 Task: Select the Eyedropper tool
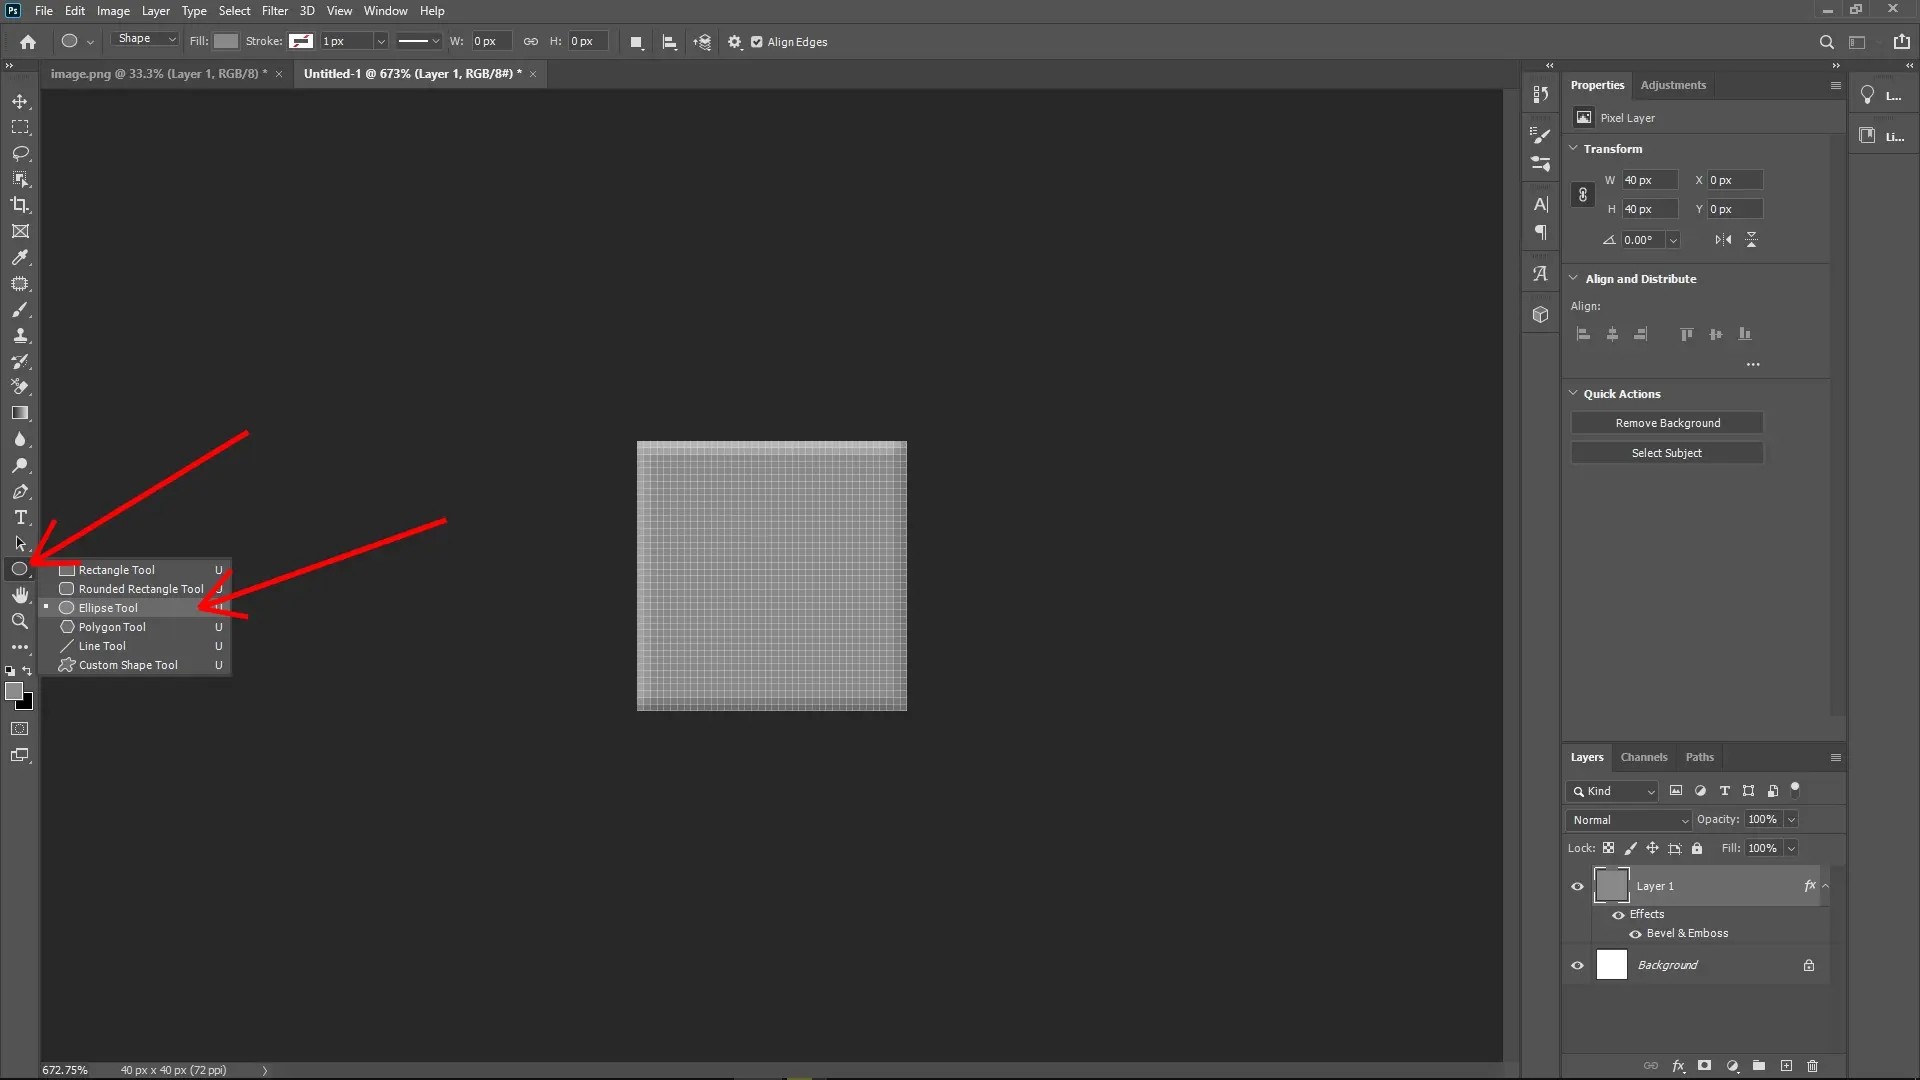point(20,258)
